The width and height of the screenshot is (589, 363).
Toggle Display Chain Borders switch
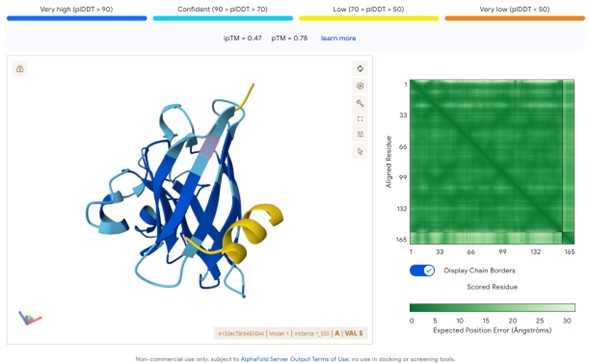(422, 271)
